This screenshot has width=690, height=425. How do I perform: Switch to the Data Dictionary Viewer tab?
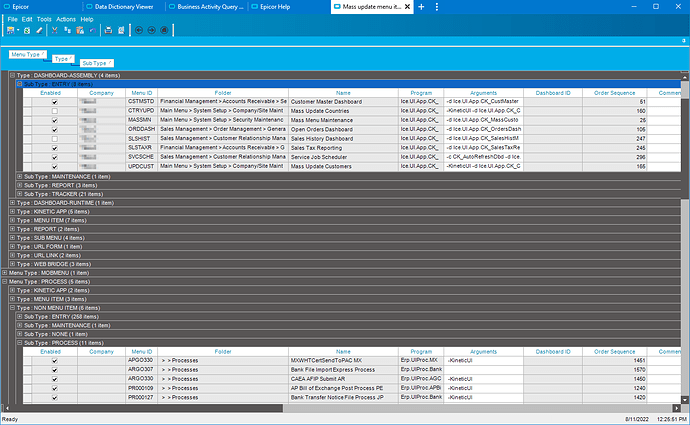[x=124, y=7]
